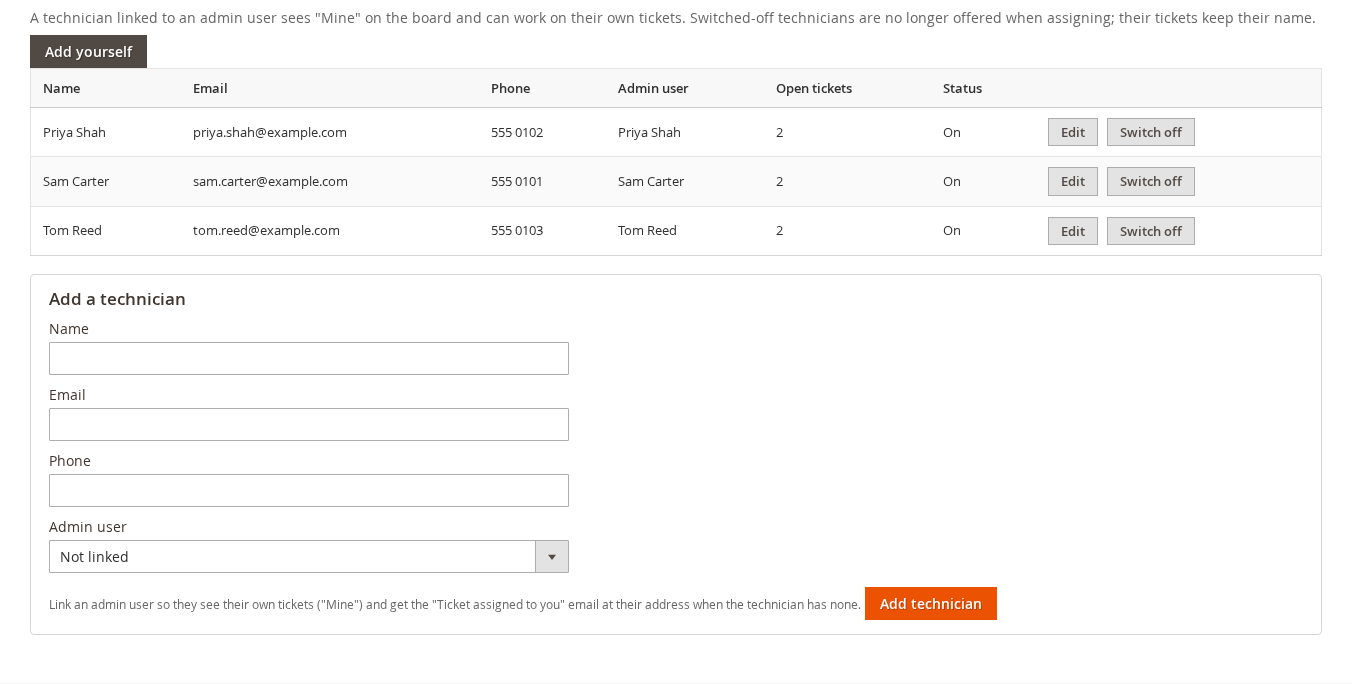Select the email sam.carter@example.com
The height and width of the screenshot is (684, 1352).
(x=270, y=181)
